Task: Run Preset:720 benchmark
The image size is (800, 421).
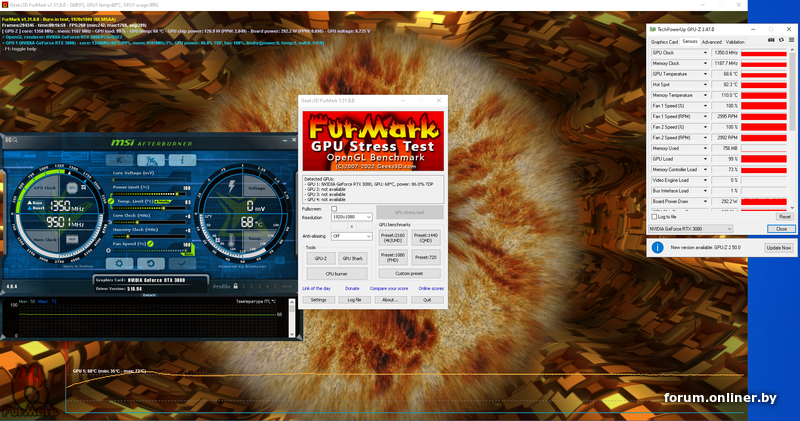Action: click(426, 257)
